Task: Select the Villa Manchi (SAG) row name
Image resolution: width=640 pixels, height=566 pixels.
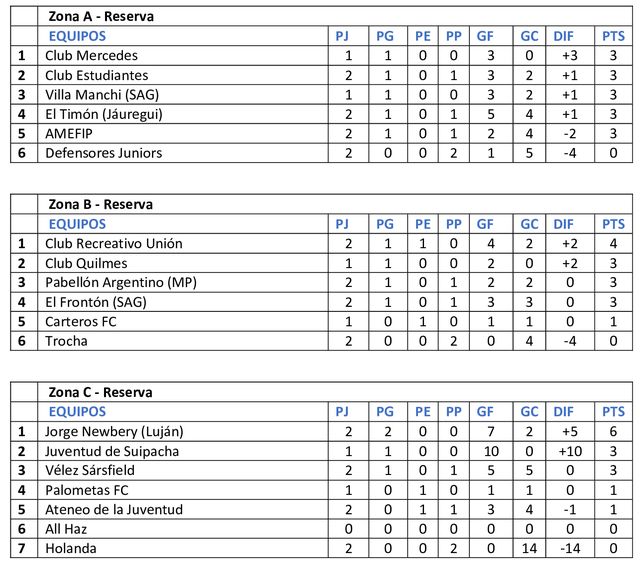Action: coord(102,94)
